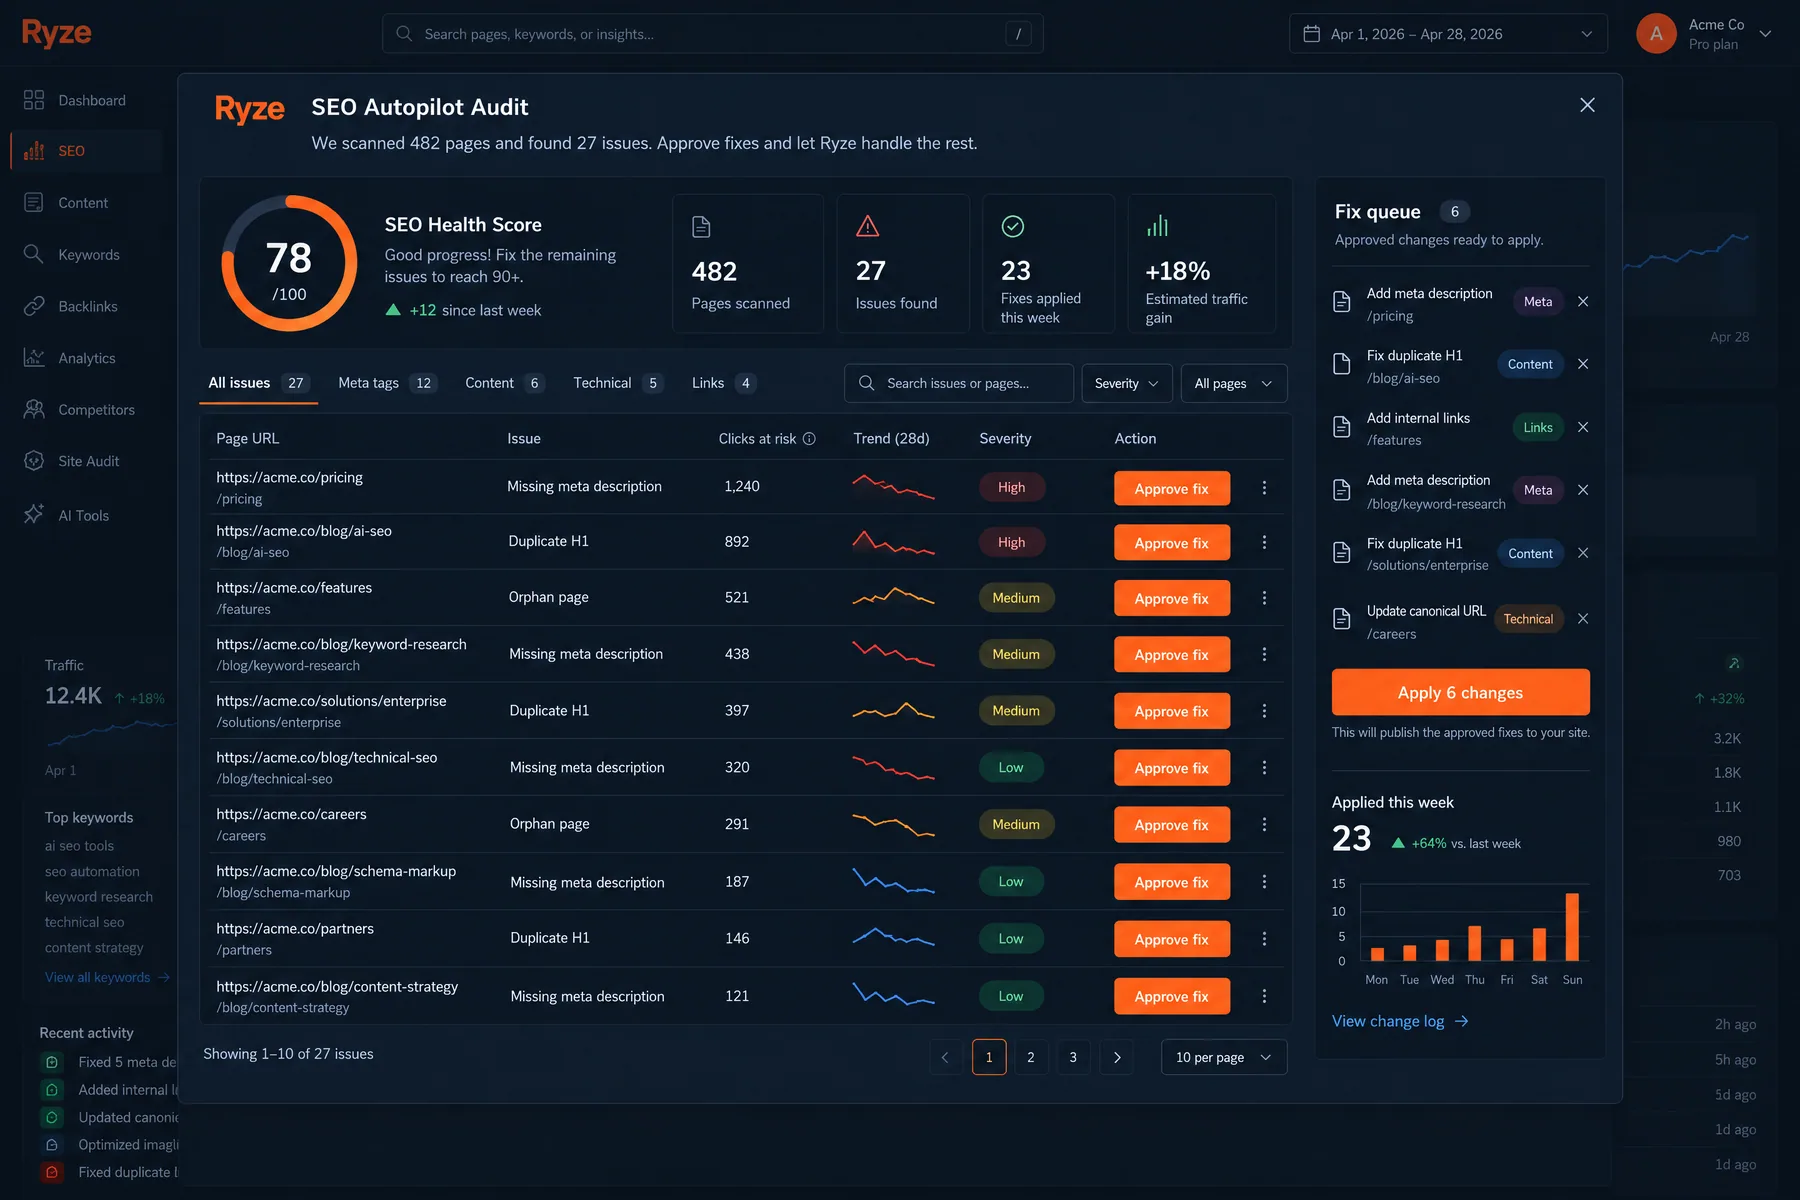Go to page 3 of issues

[1073, 1057]
